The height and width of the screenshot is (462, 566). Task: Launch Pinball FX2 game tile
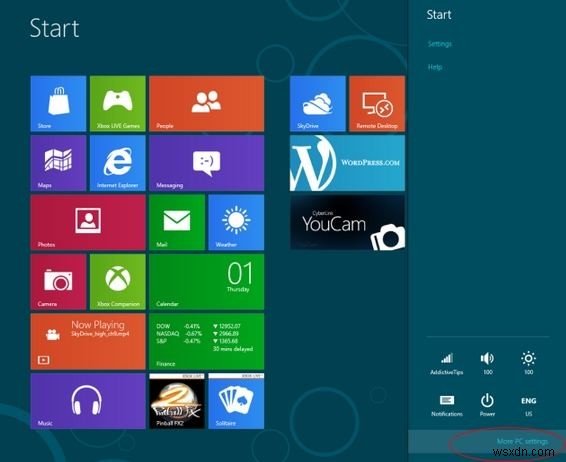(x=177, y=401)
